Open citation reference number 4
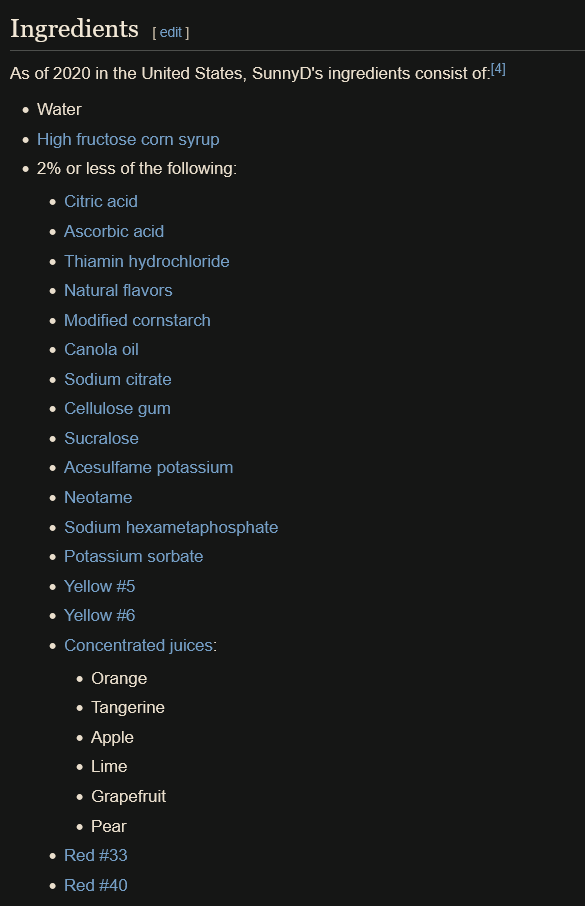Viewport: 585px width, 906px height. click(x=498, y=69)
